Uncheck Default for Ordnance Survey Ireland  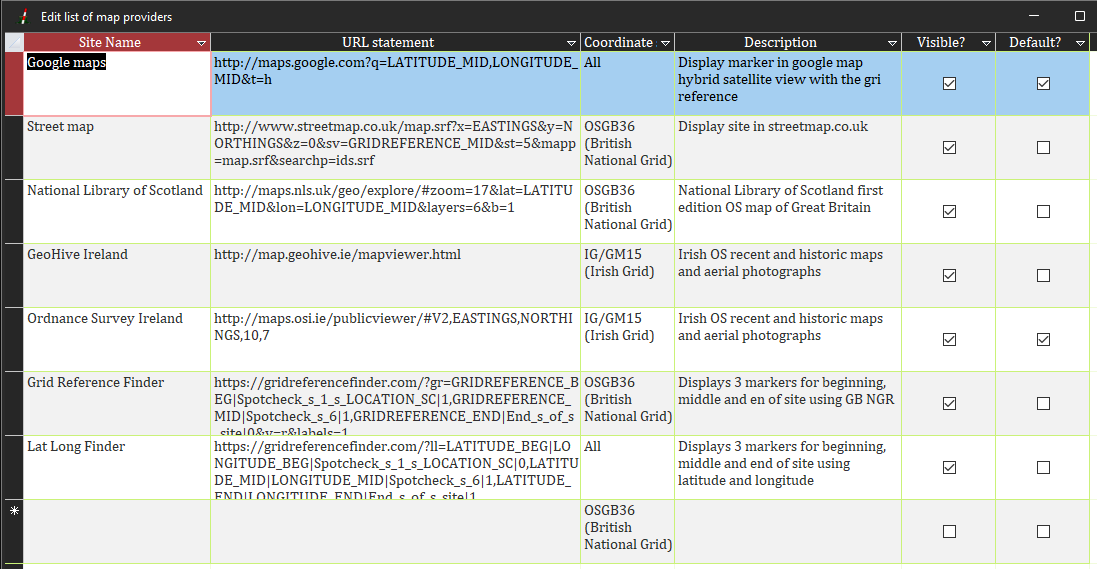pos(1043,340)
